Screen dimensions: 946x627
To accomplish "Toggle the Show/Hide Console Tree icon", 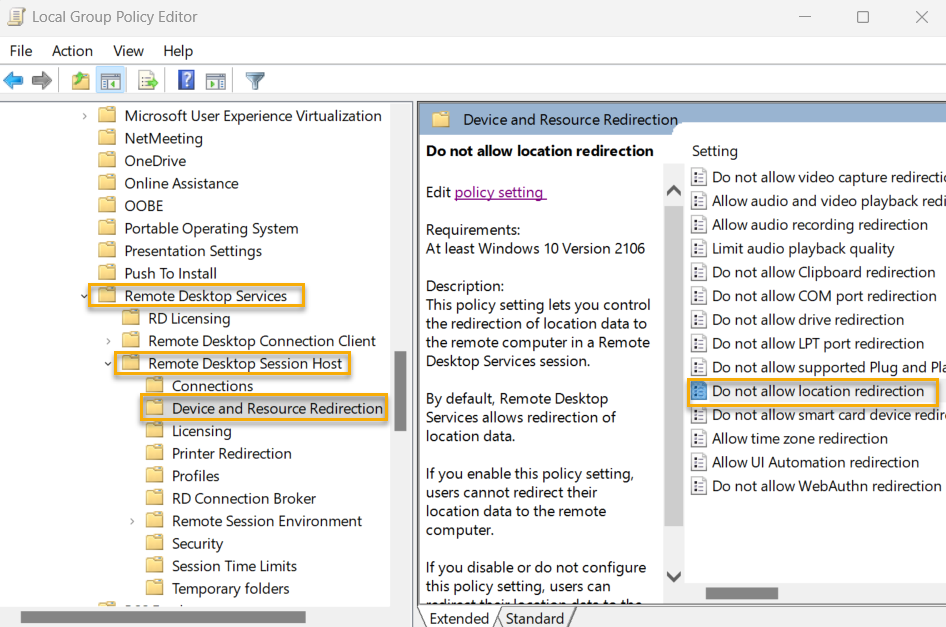I will click(x=111, y=80).
